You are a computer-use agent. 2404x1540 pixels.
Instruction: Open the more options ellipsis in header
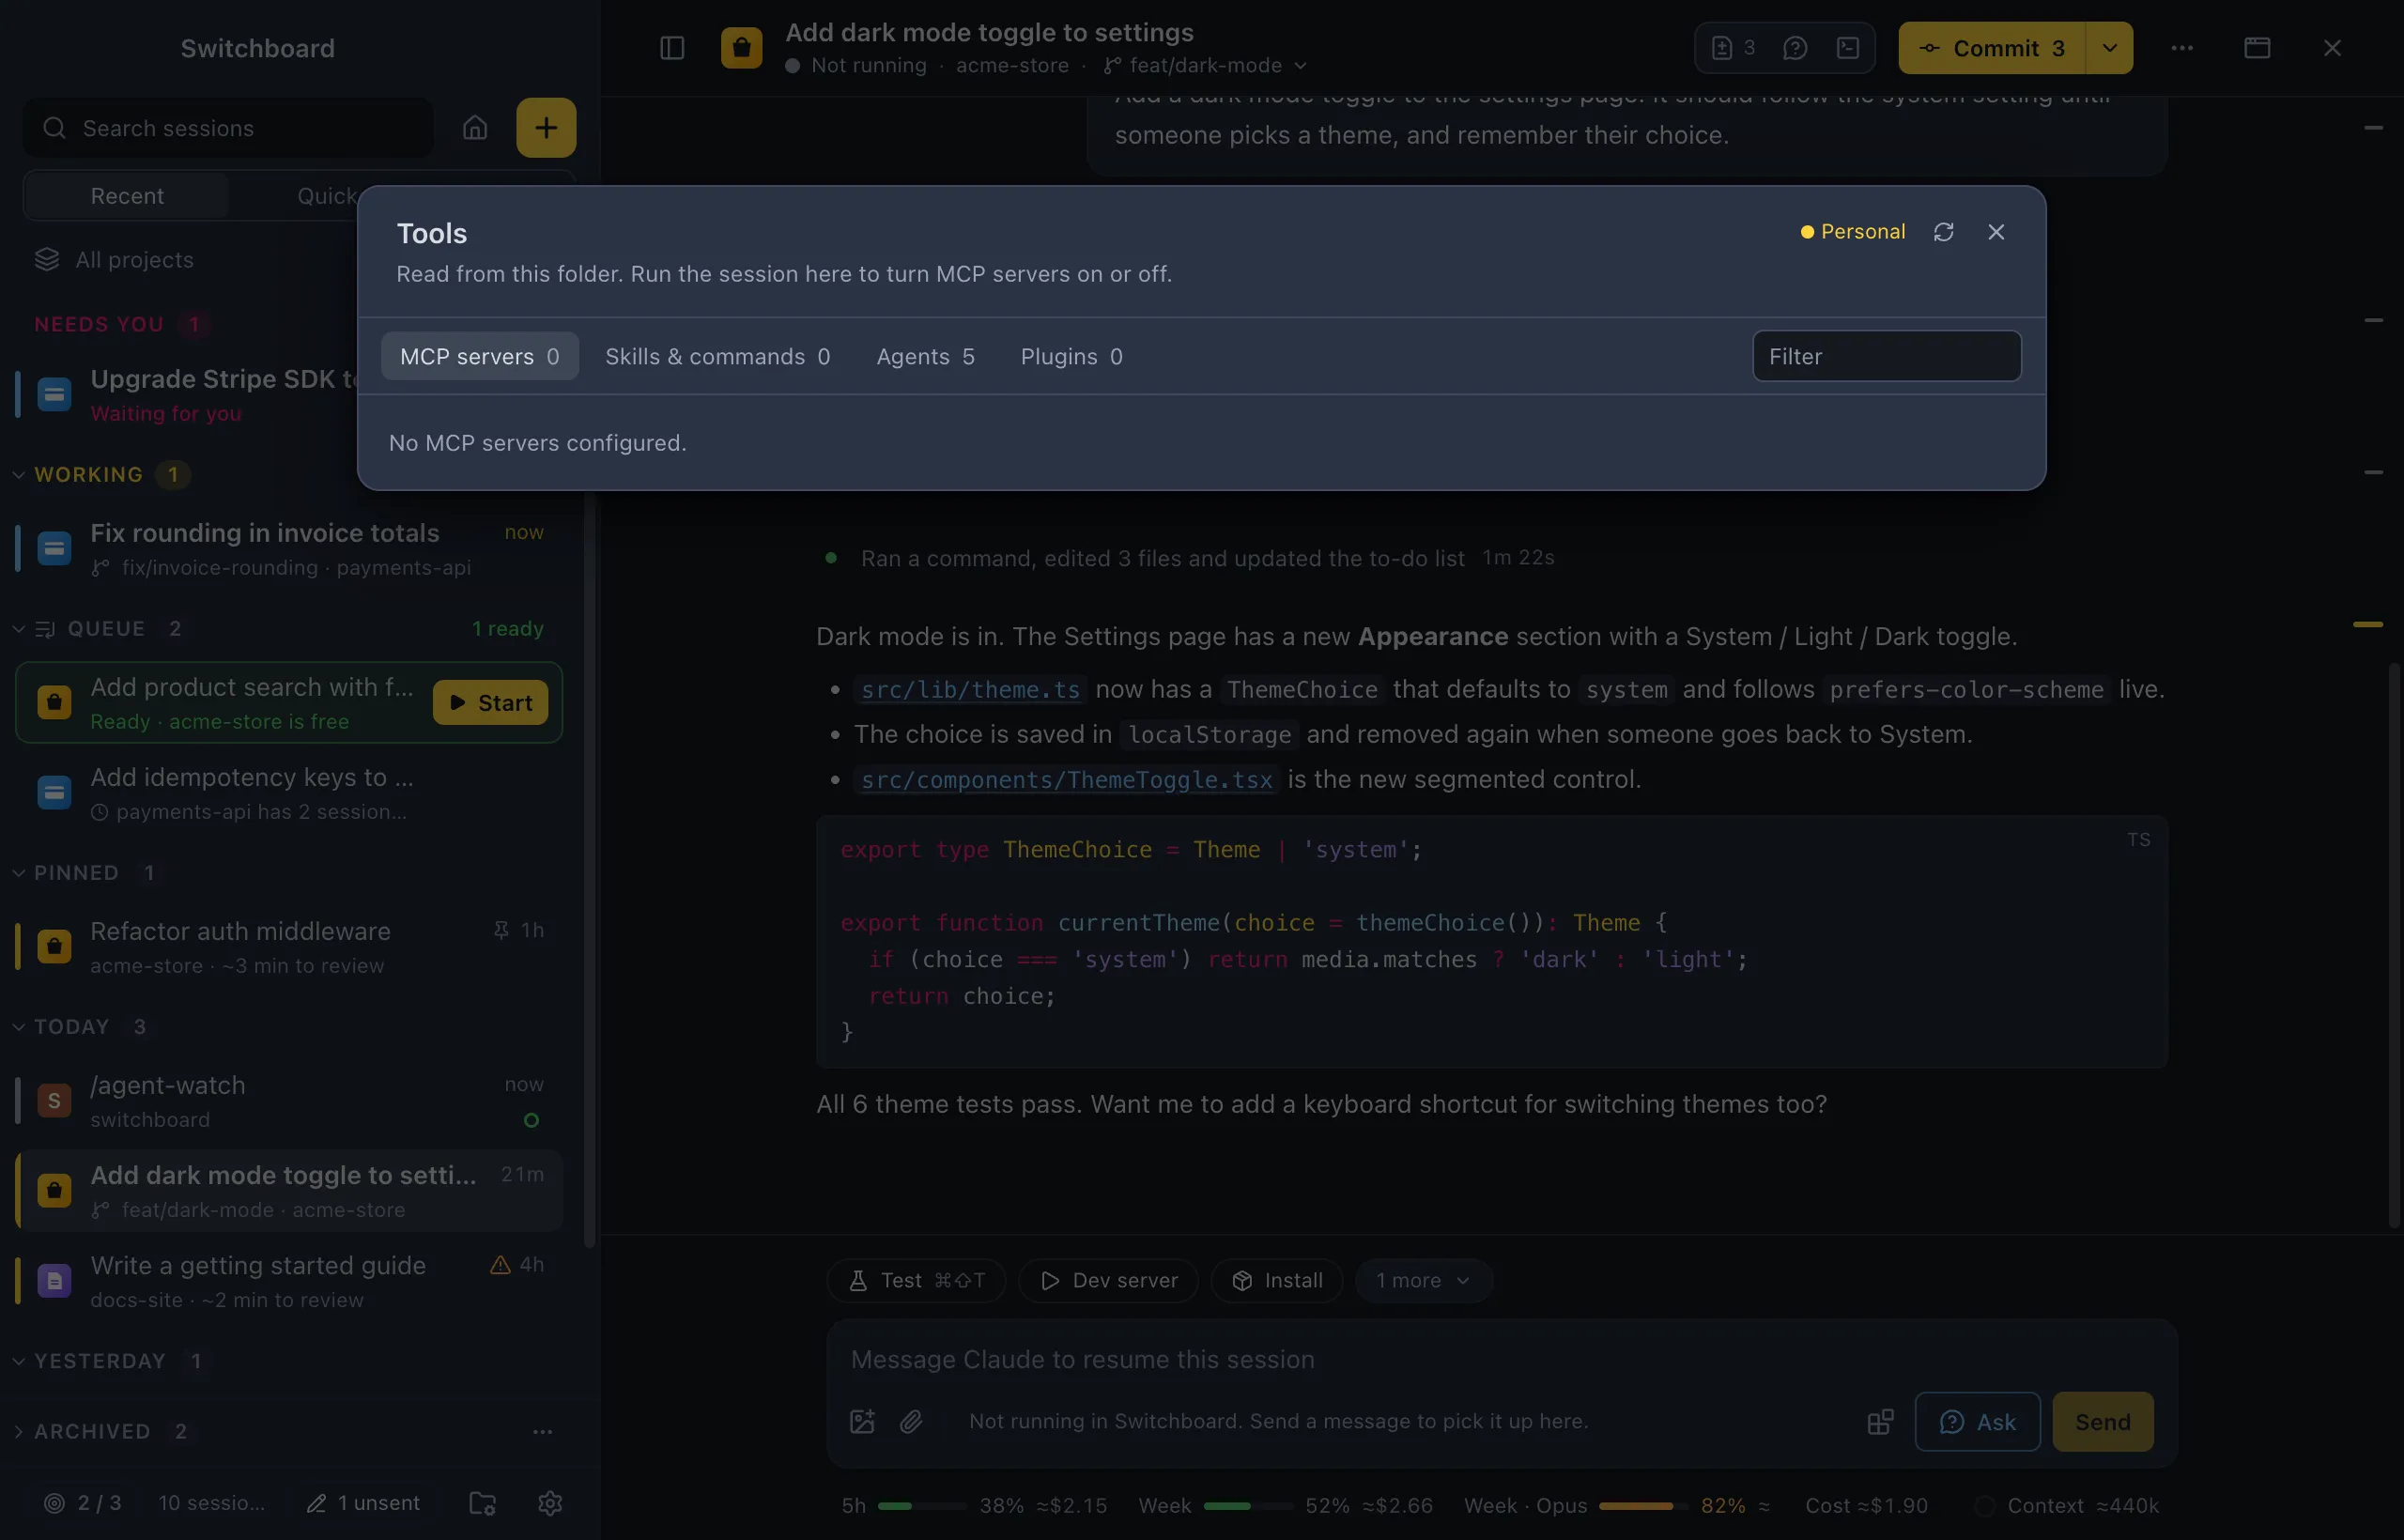point(2182,48)
